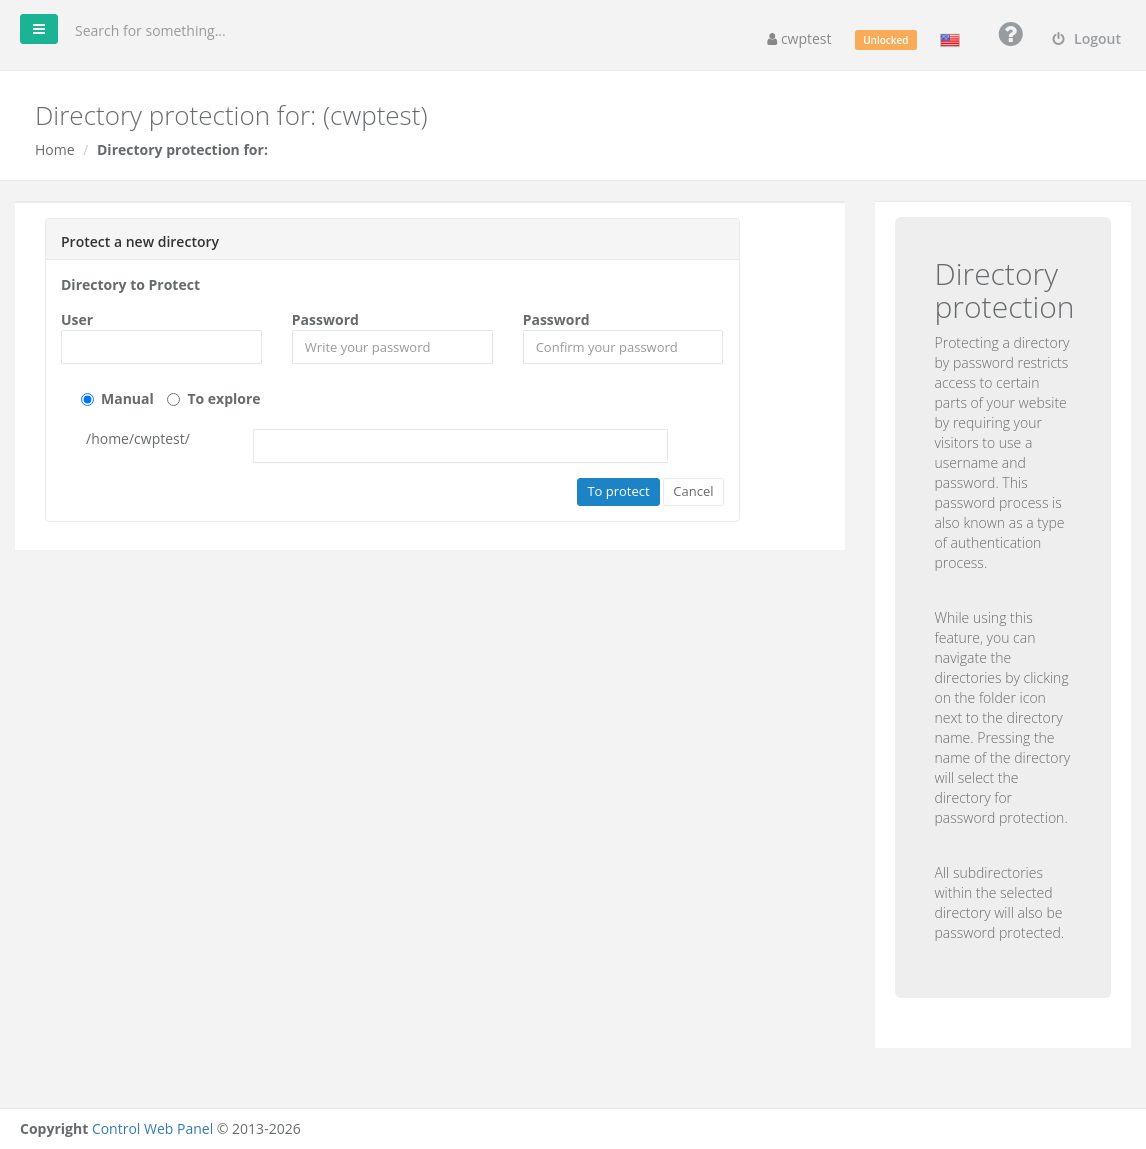Image resolution: width=1146 pixels, height=1149 pixels.
Task: Focus the User input field
Action: point(161,347)
